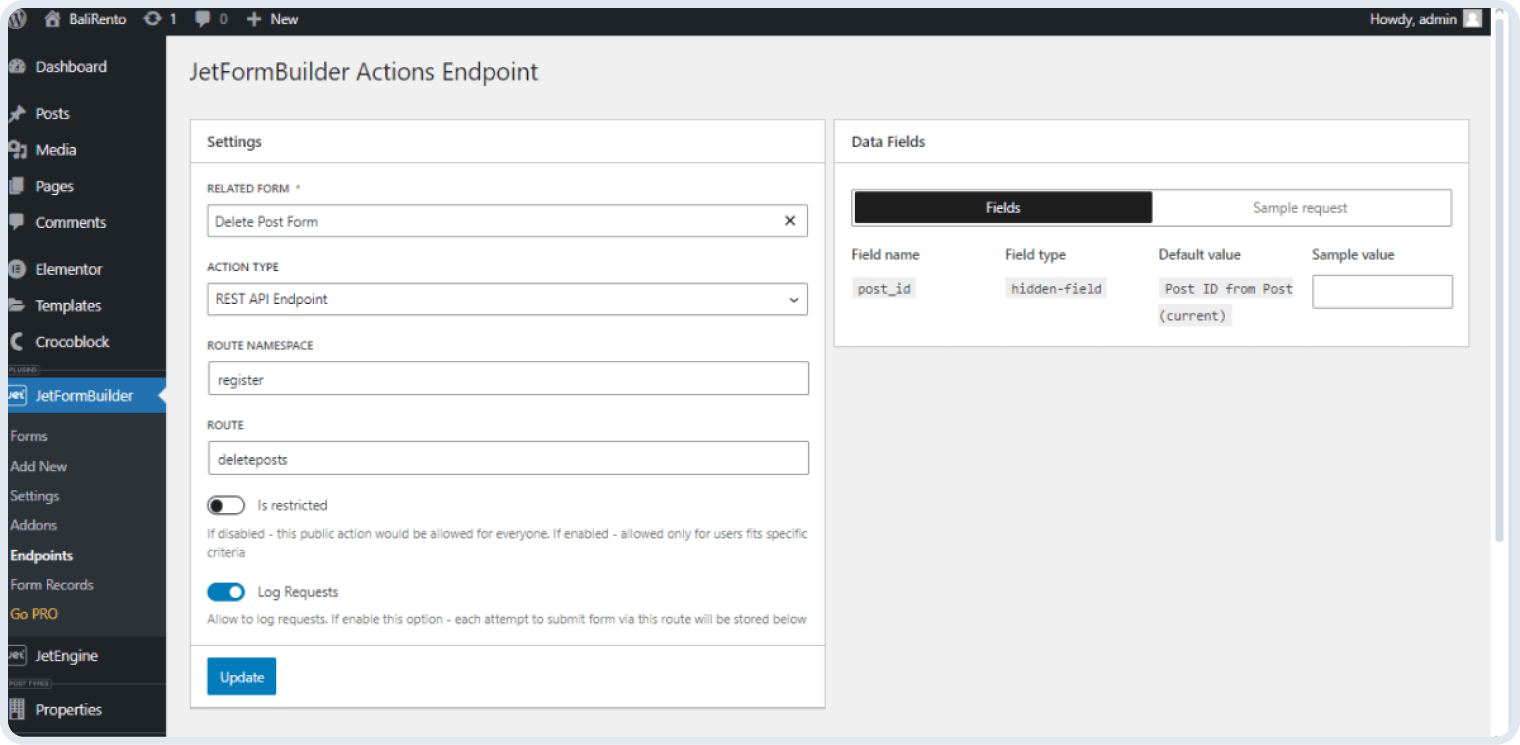Screen dimensions: 1520x745
Task: Visit BaliRento site via home icon
Action: 53,18
